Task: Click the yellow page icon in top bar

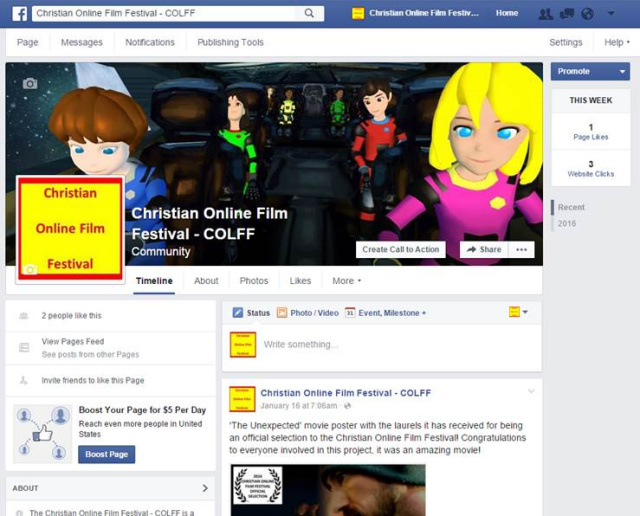Action: tap(358, 13)
